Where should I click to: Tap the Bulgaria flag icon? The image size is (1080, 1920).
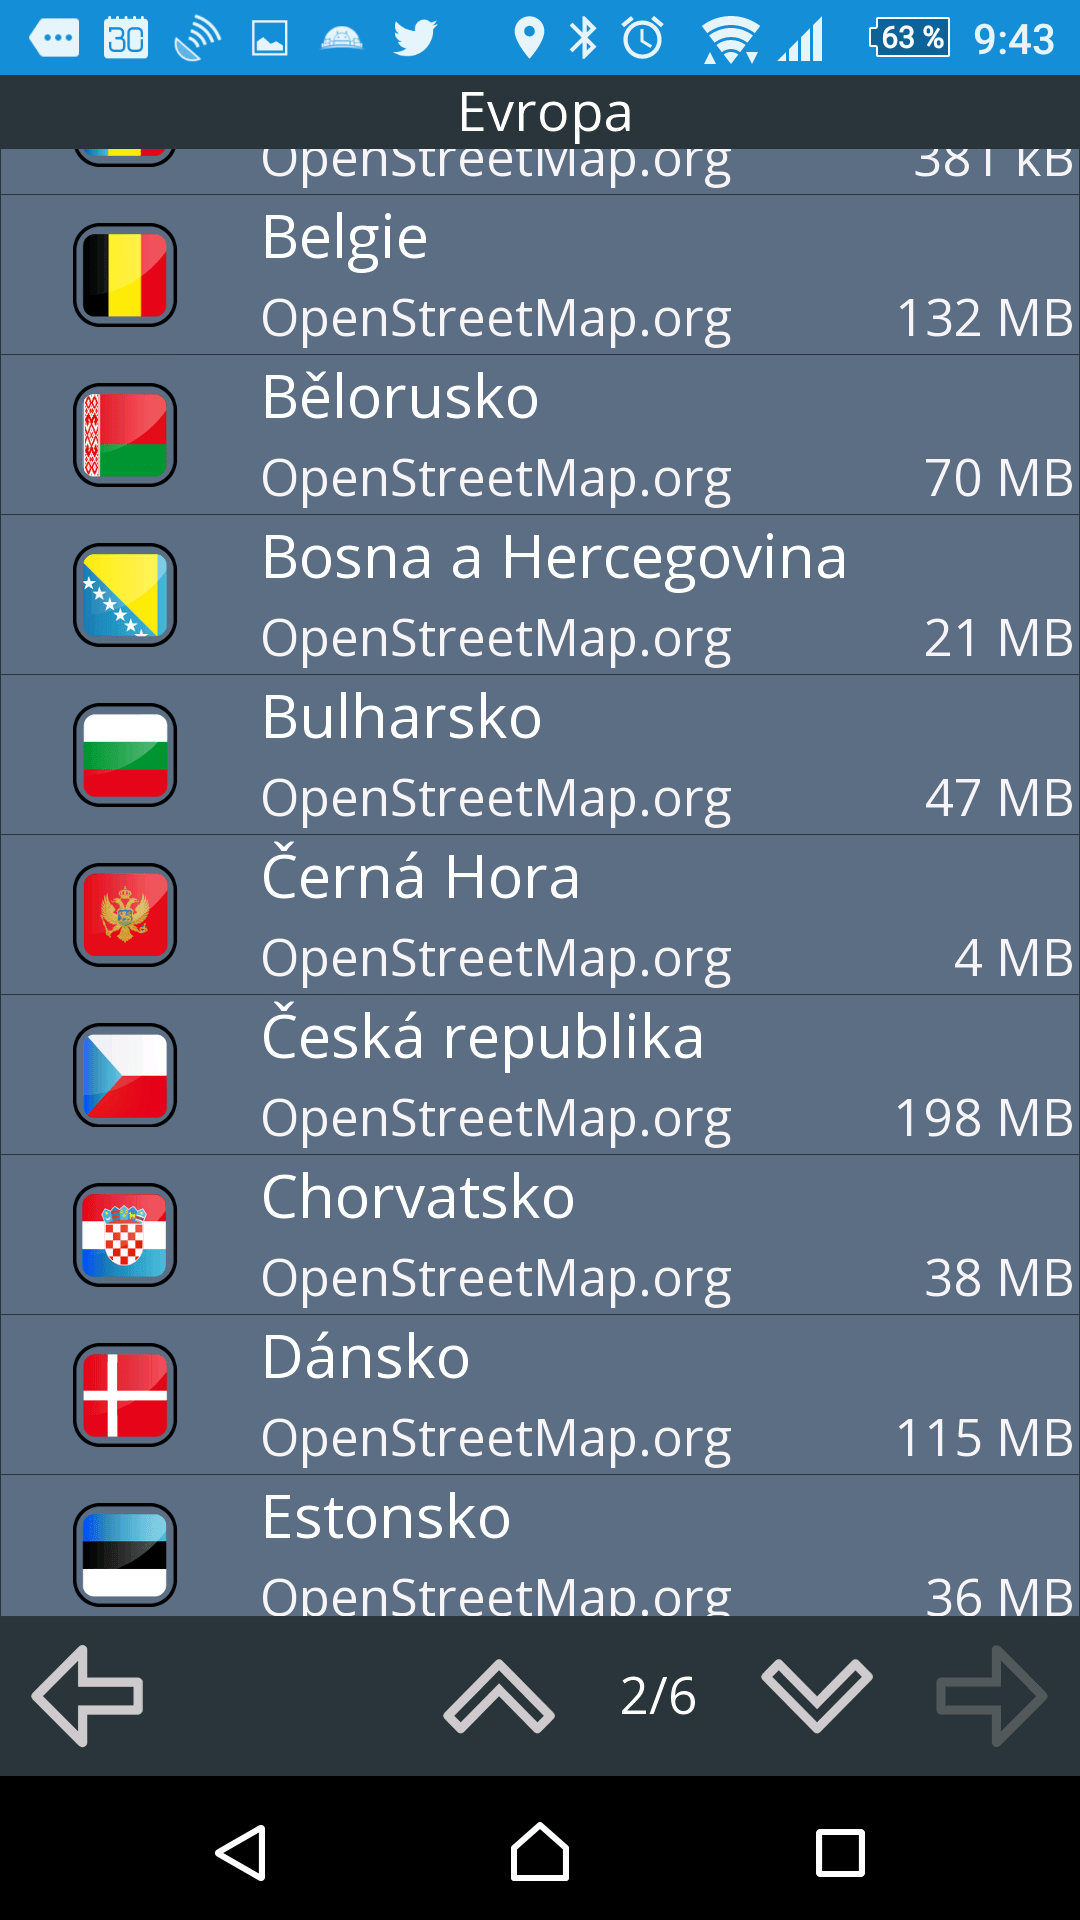pyautogui.click(x=125, y=755)
